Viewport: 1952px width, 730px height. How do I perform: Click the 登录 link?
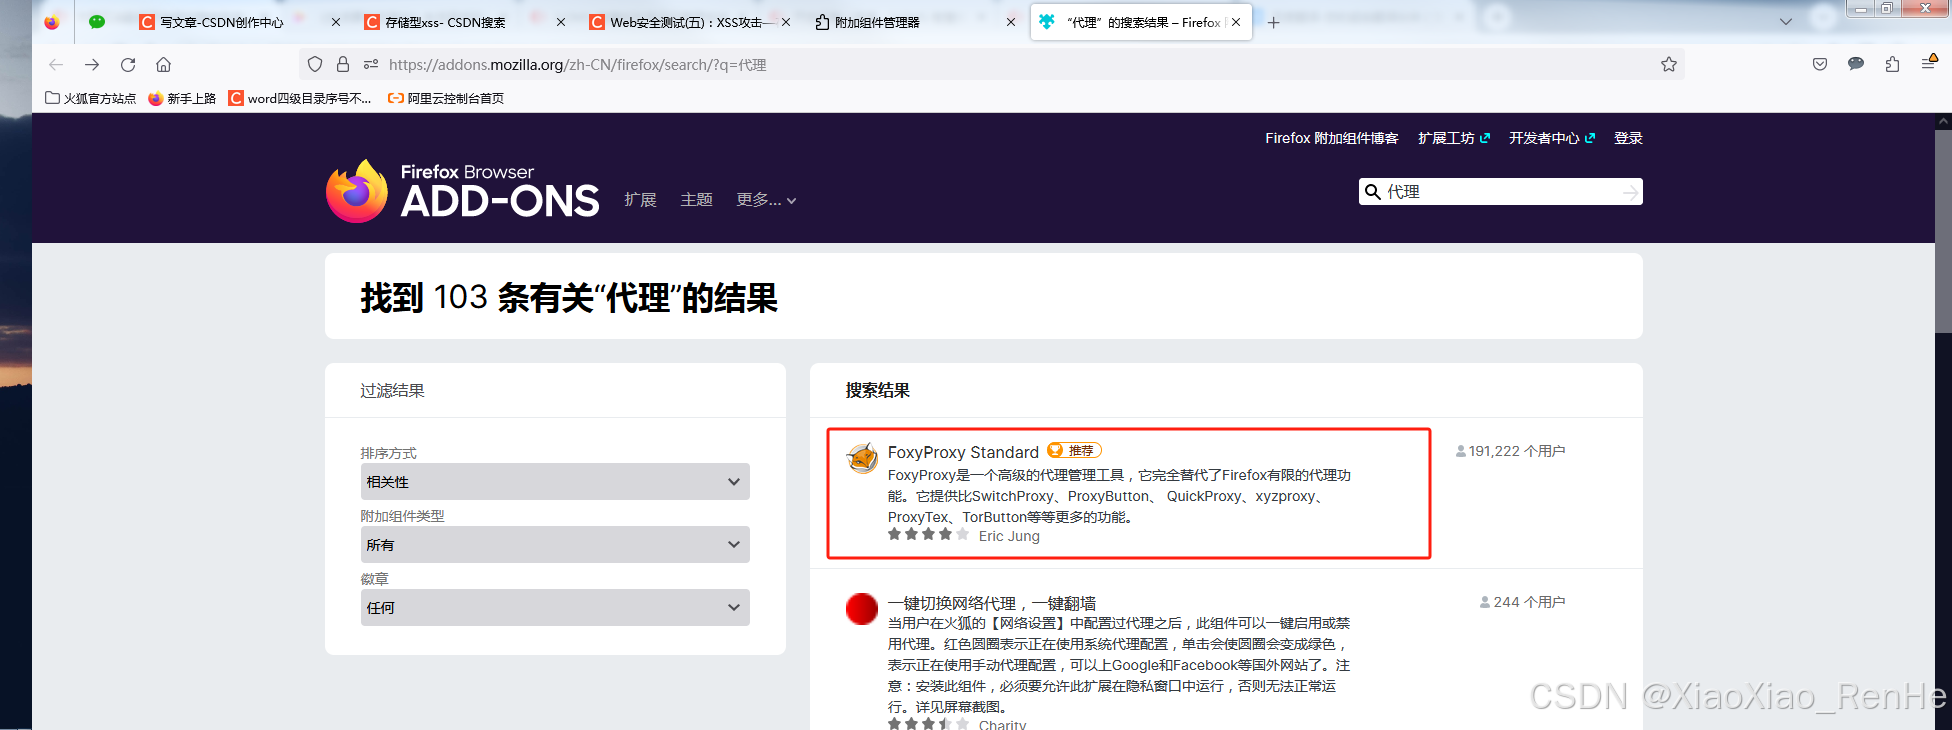tap(1628, 138)
